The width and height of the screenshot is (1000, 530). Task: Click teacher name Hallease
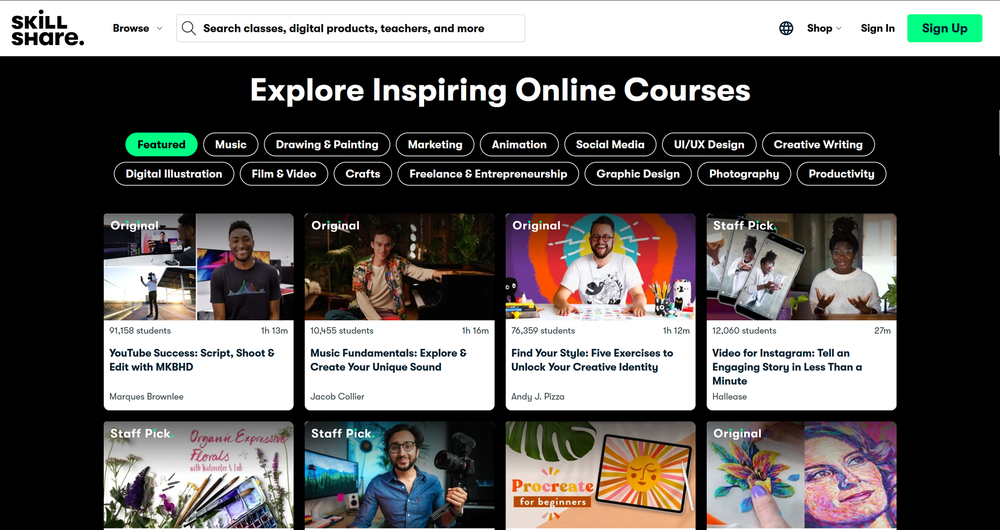729,397
